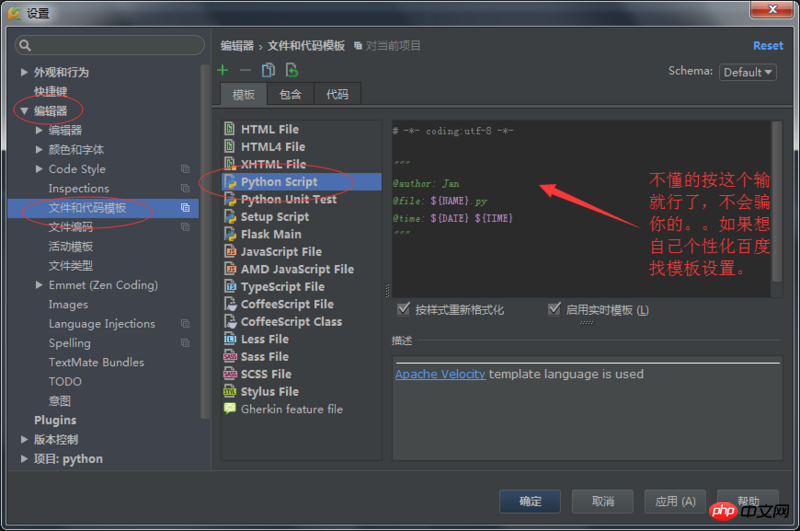Switch to the 模板 tab
Image resolution: width=800 pixels, height=531 pixels.
tap(243, 94)
